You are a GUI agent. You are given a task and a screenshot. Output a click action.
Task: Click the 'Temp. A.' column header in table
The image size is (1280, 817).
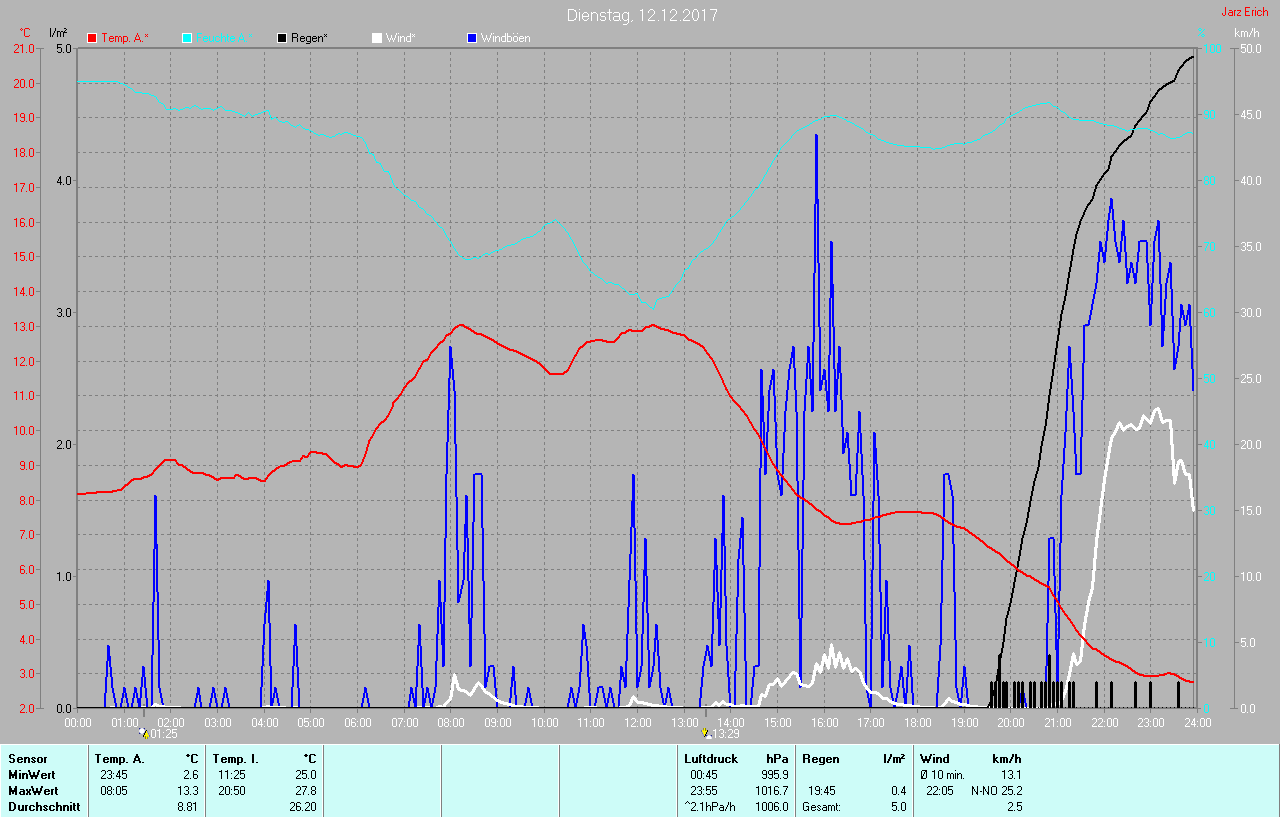tap(120, 759)
